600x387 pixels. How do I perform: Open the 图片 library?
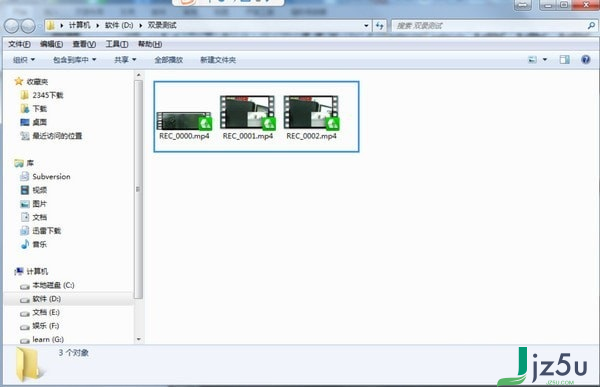click(x=33, y=204)
